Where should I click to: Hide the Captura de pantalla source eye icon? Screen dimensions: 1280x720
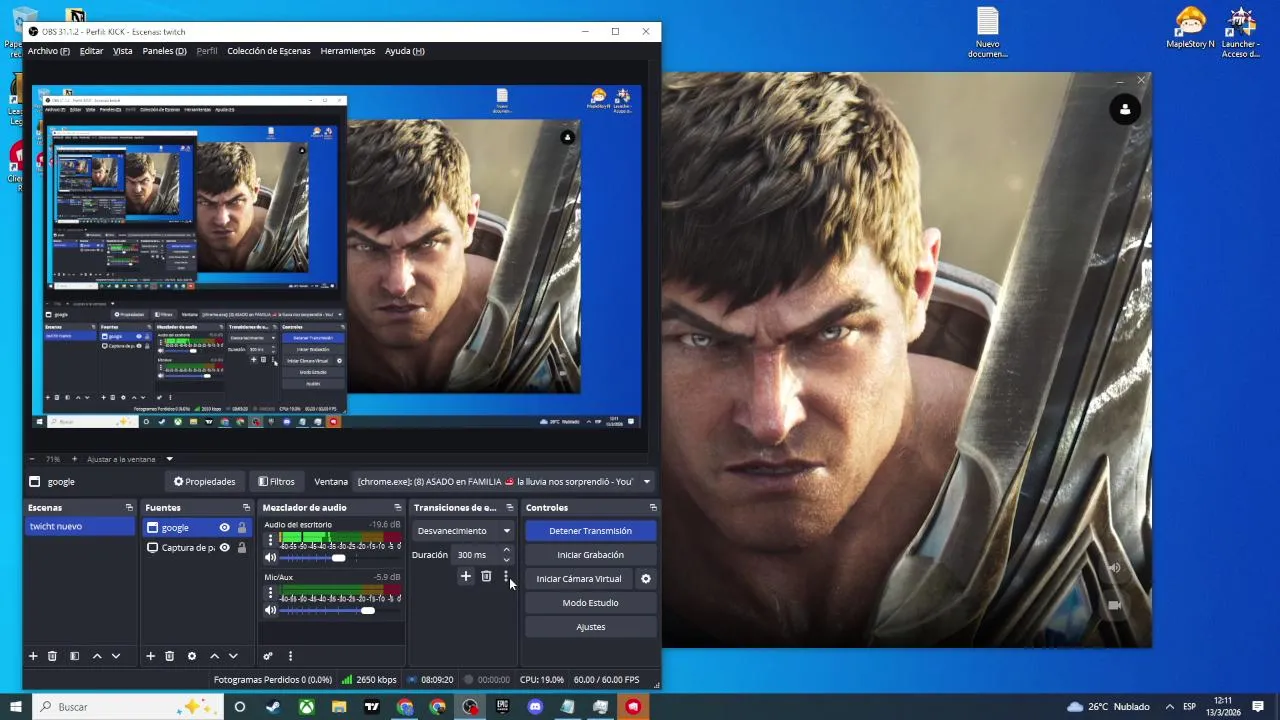click(224, 548)
